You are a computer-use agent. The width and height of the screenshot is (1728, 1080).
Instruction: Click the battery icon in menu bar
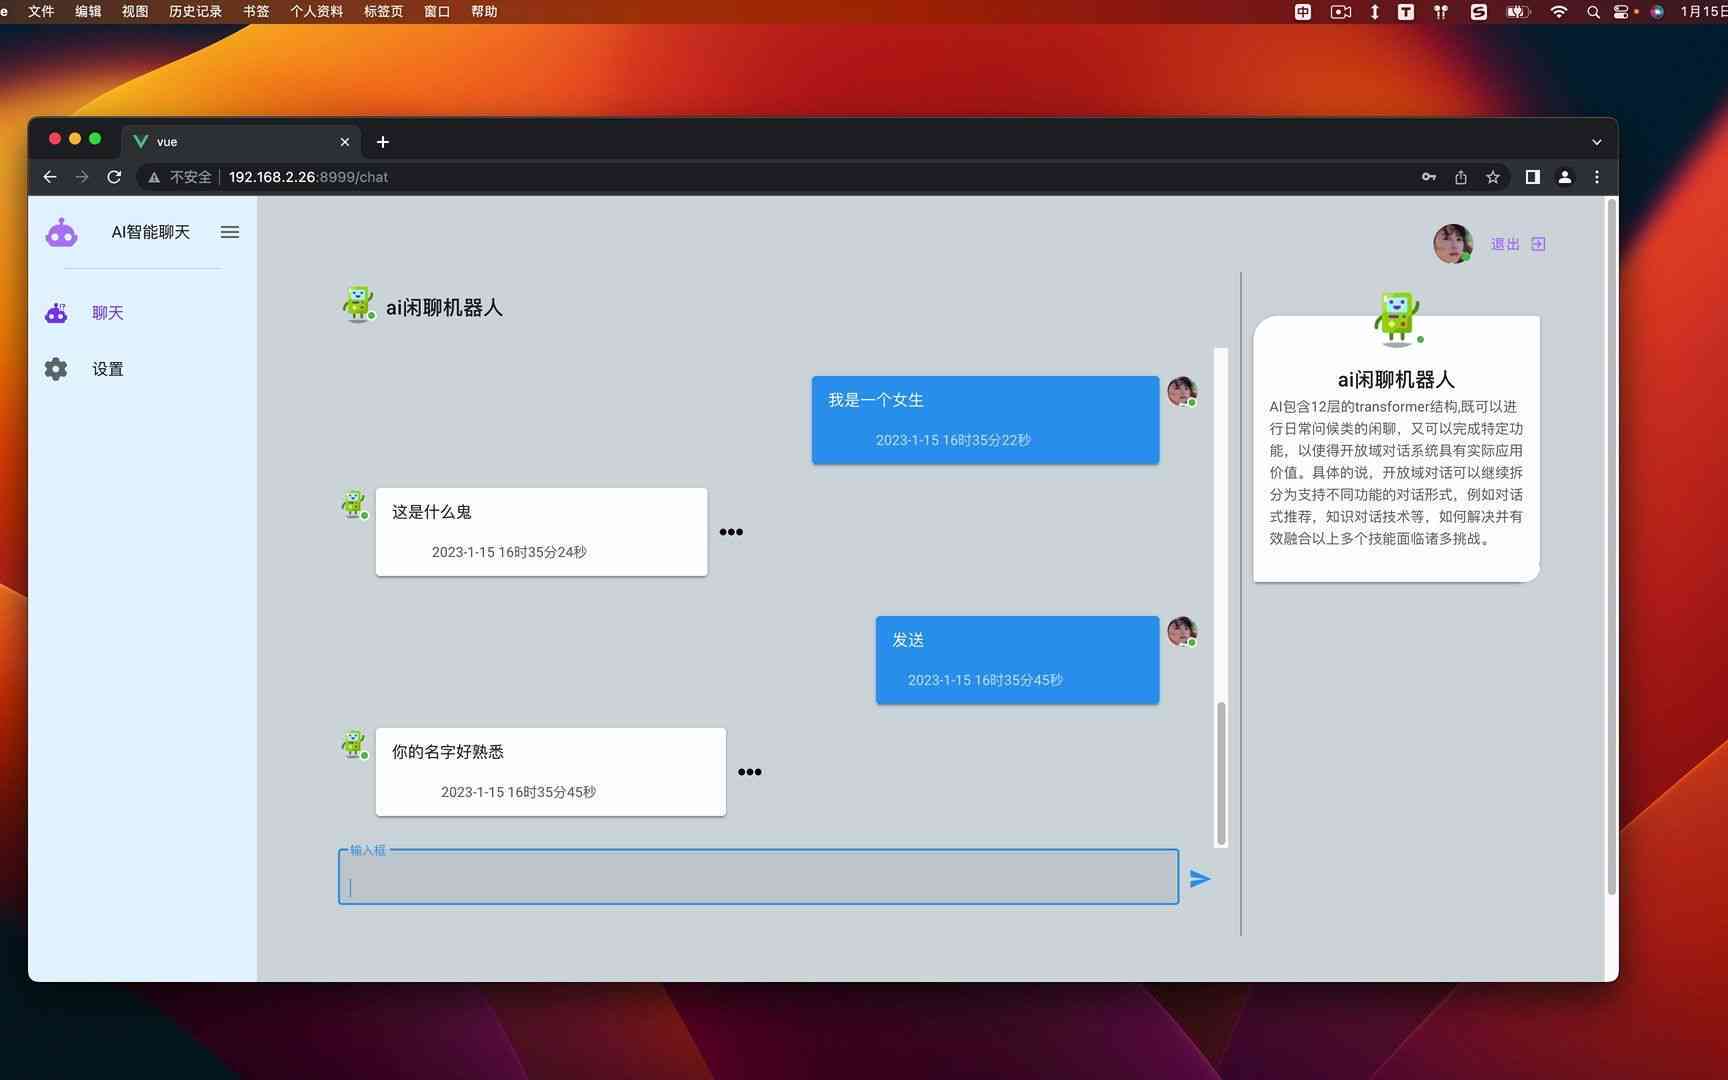click(x=1518, y=11)
